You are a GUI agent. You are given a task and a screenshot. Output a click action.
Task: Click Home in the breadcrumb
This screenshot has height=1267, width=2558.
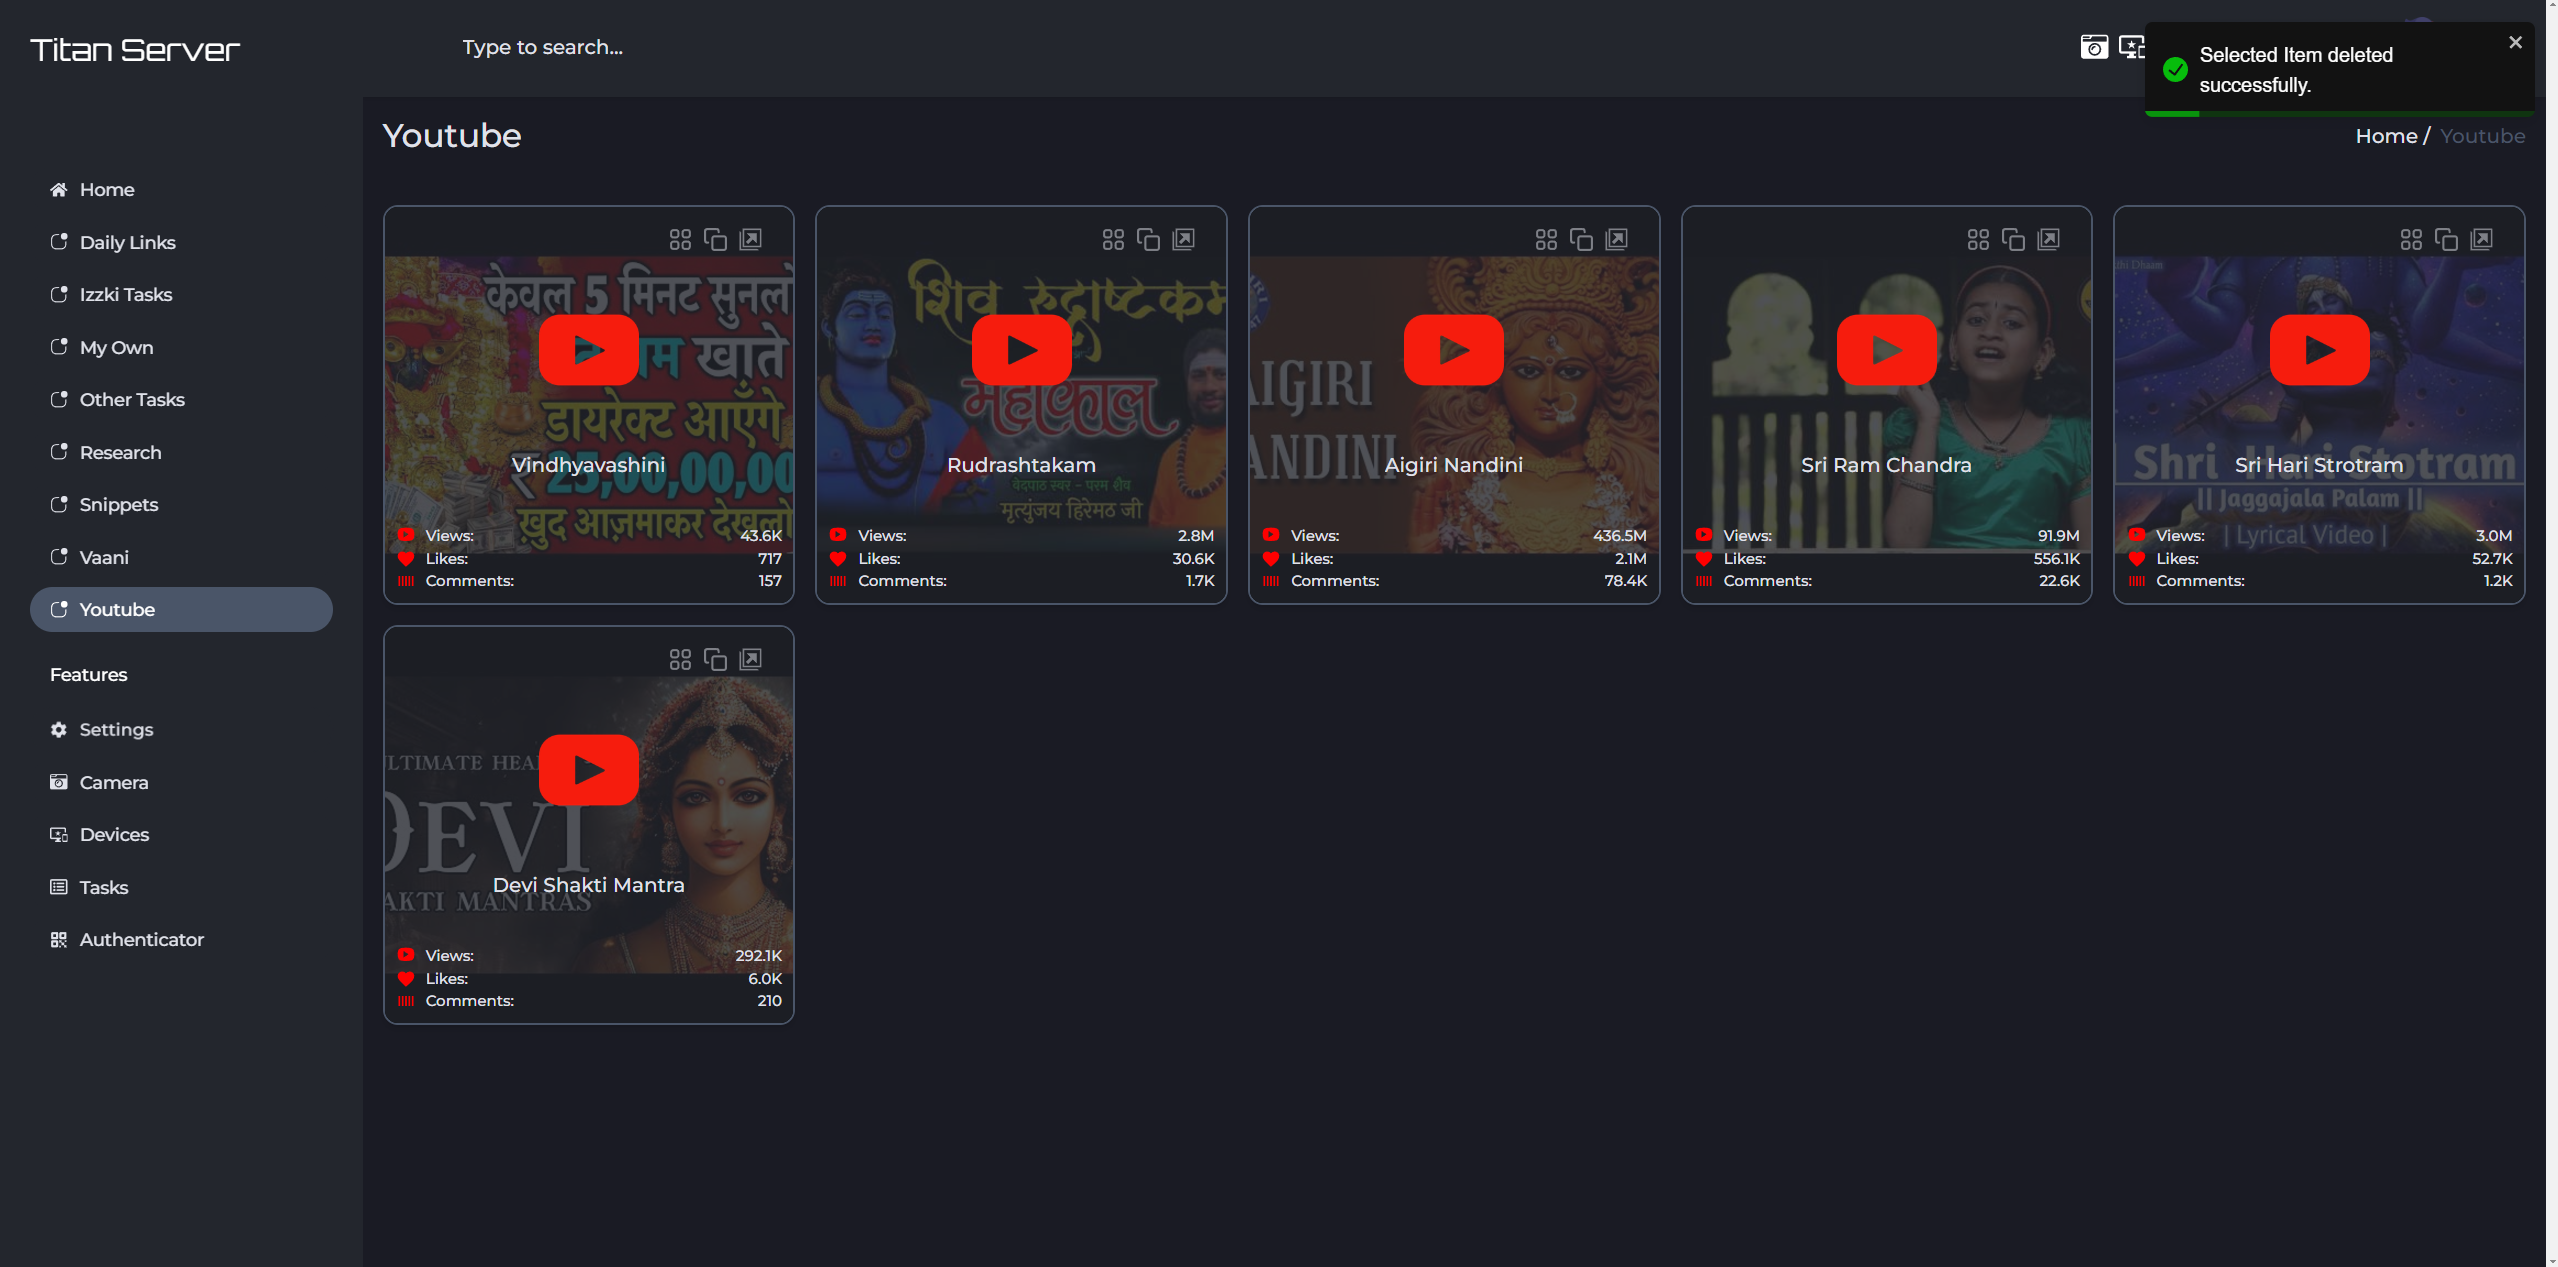point(2386,136)
